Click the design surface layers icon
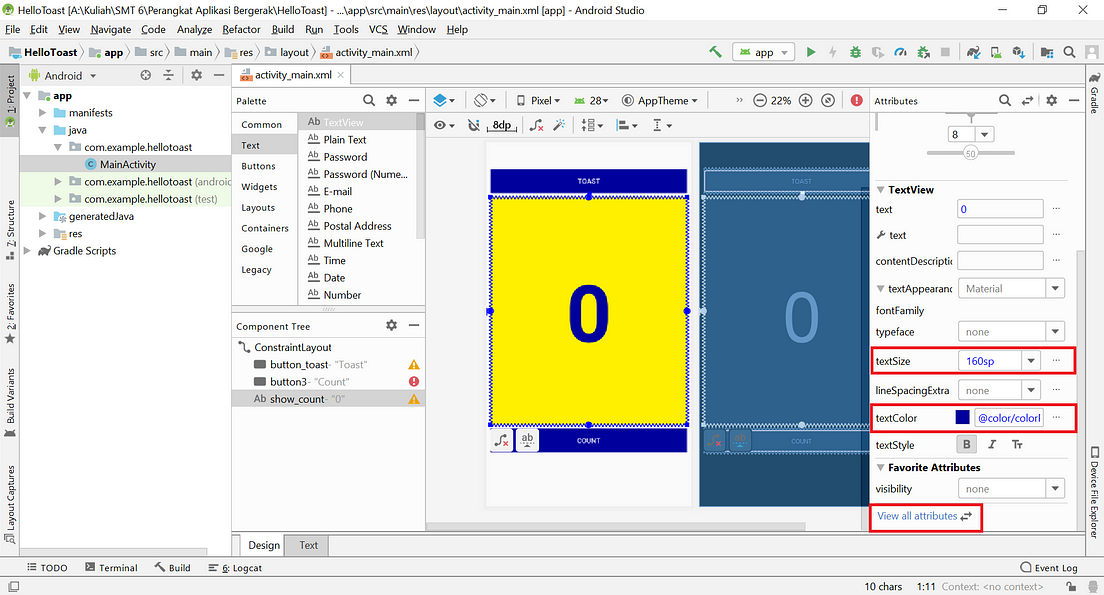The width and height of the screenshot is (1104, 595). pyautogui.click(x=444, y=101)
